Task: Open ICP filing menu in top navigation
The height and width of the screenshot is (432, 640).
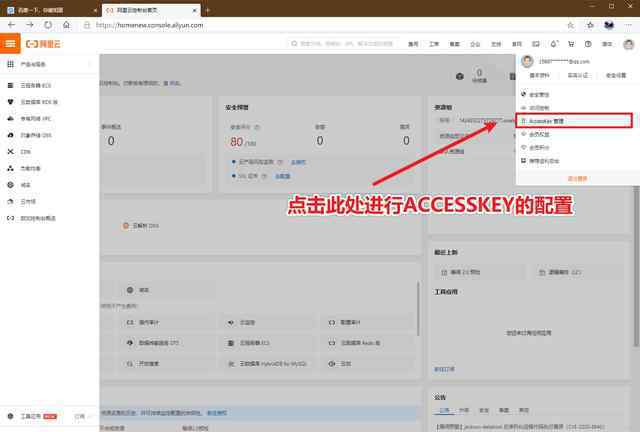Action: (x=454, y=44)
